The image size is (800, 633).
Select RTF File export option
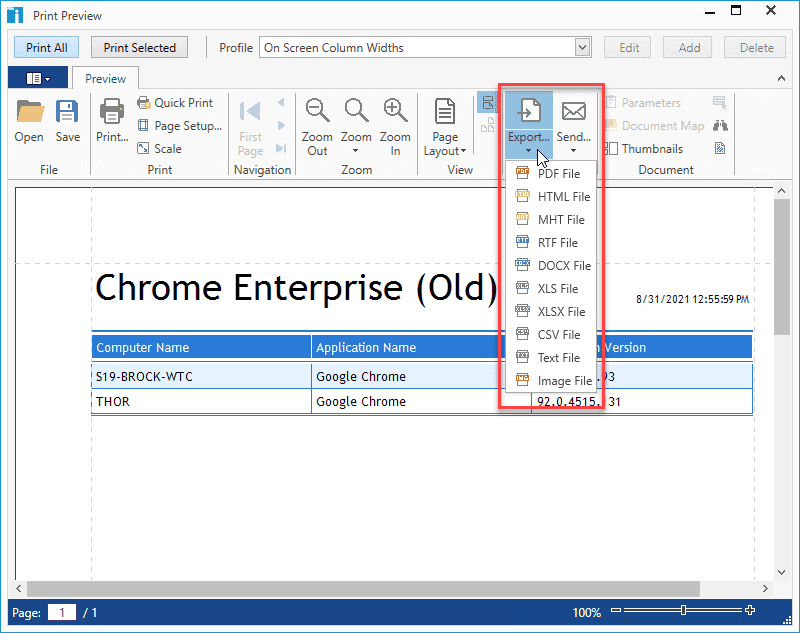[x=551, y=242]
